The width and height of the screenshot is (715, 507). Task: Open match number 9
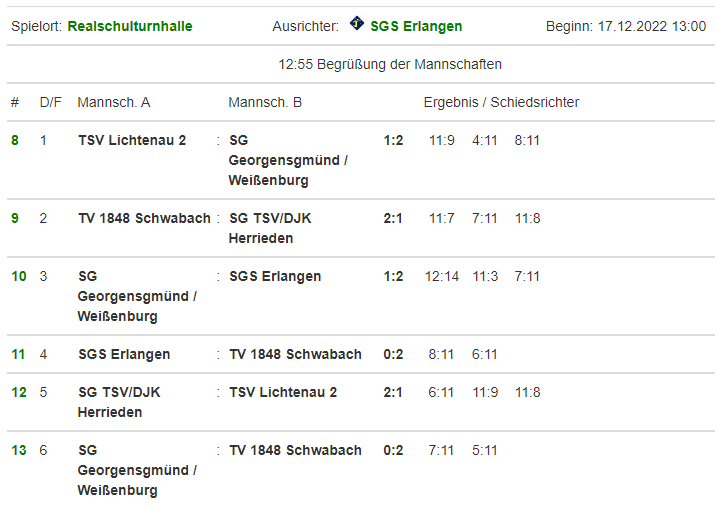pyautogui.click(x=15, y=218)
